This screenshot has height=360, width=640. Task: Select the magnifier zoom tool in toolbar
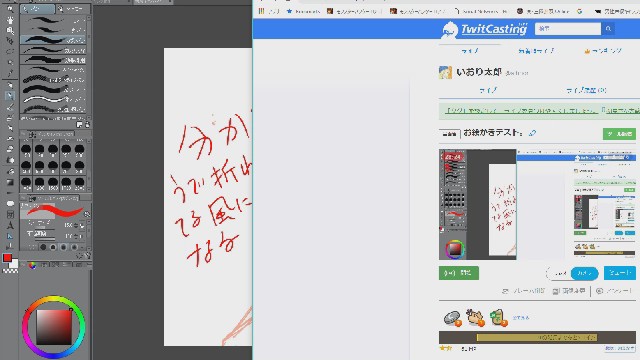click(x=10, y=10)
